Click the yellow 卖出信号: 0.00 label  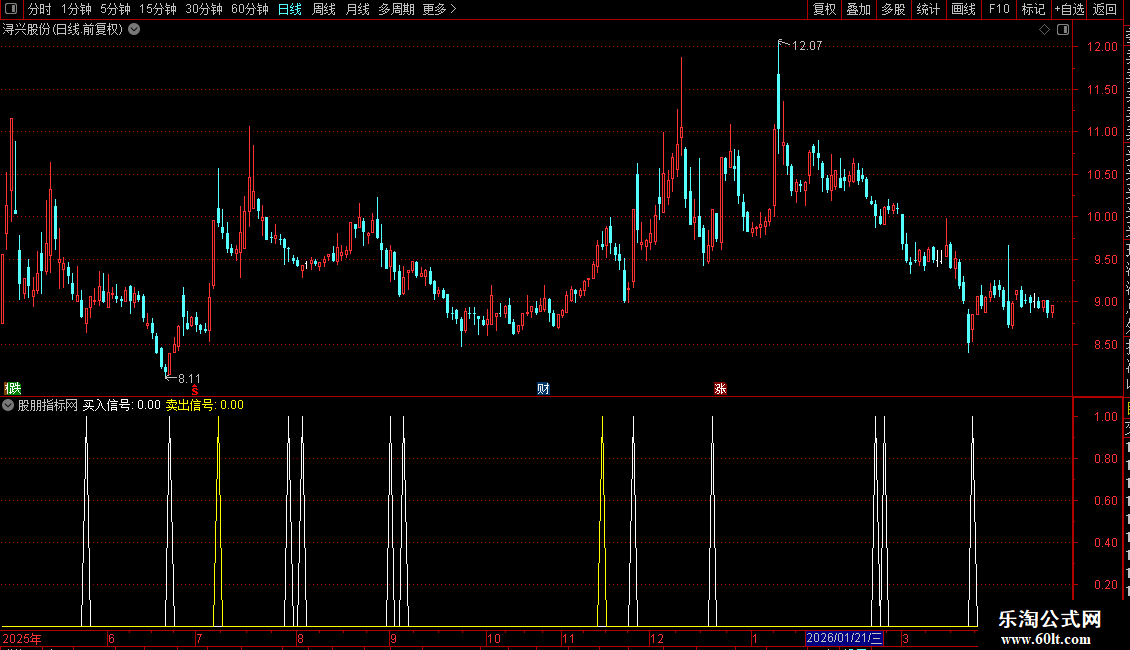coord(205,405)
